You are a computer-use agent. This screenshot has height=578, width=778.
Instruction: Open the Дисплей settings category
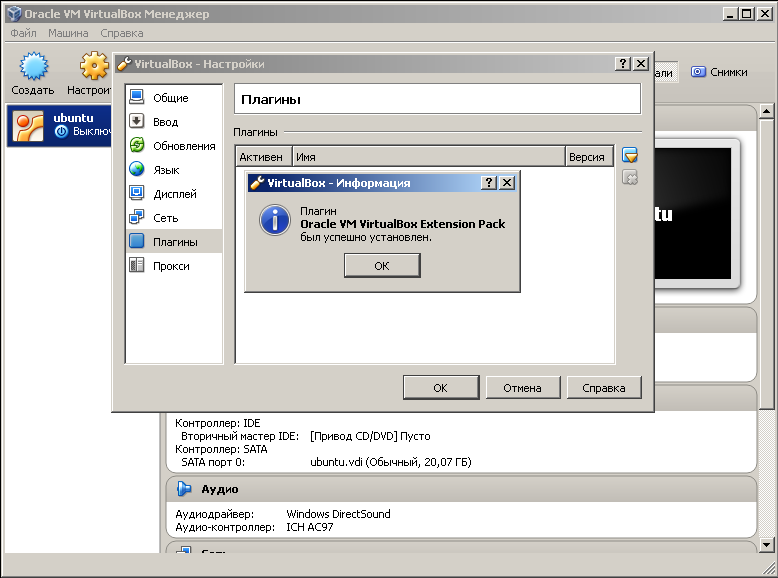[x=174, y=193]
